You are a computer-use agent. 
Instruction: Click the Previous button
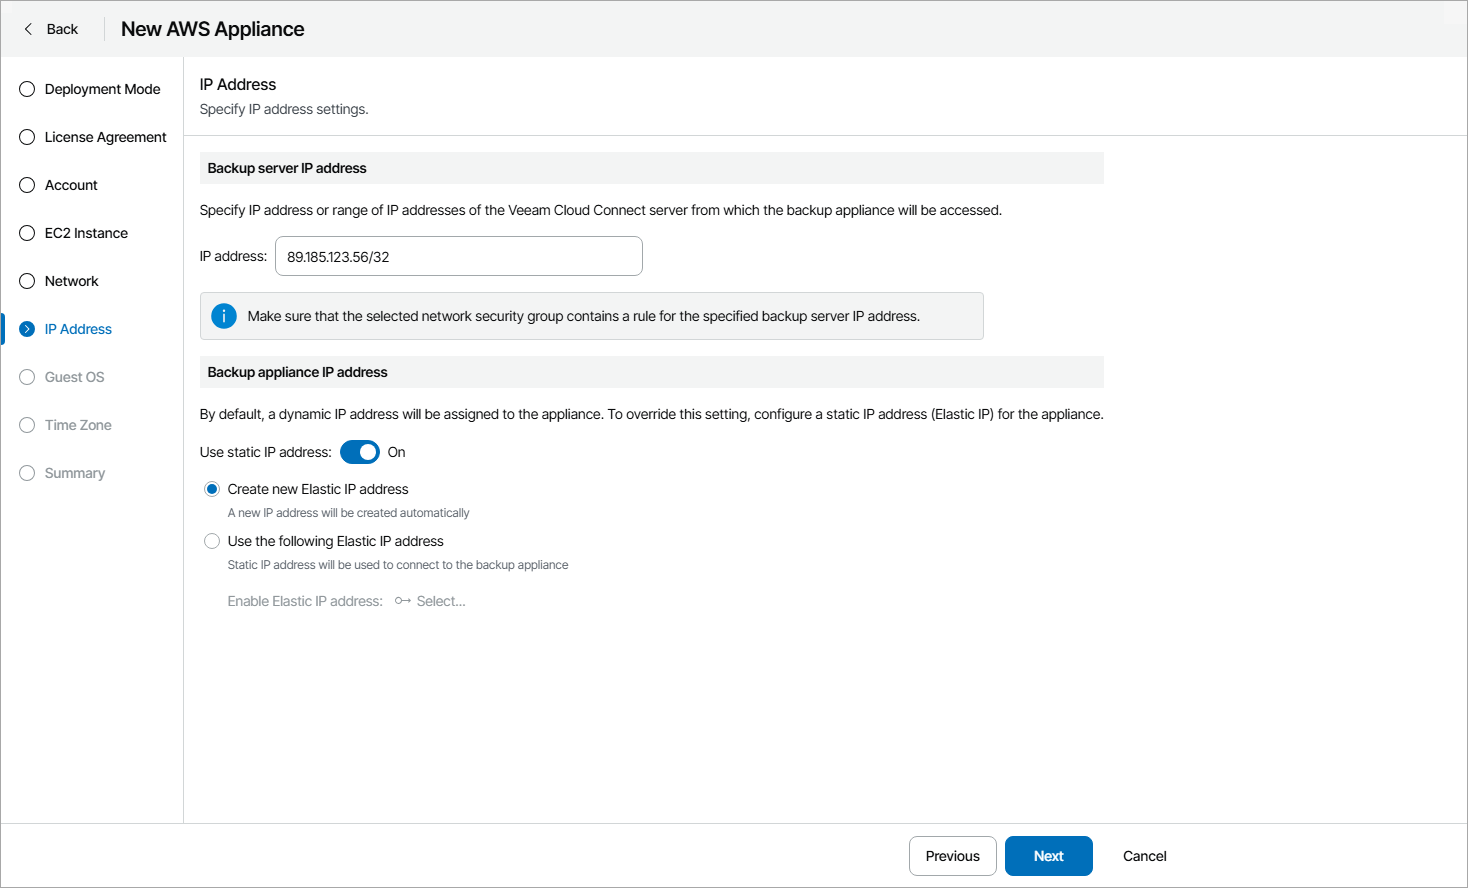click(952, 856)
